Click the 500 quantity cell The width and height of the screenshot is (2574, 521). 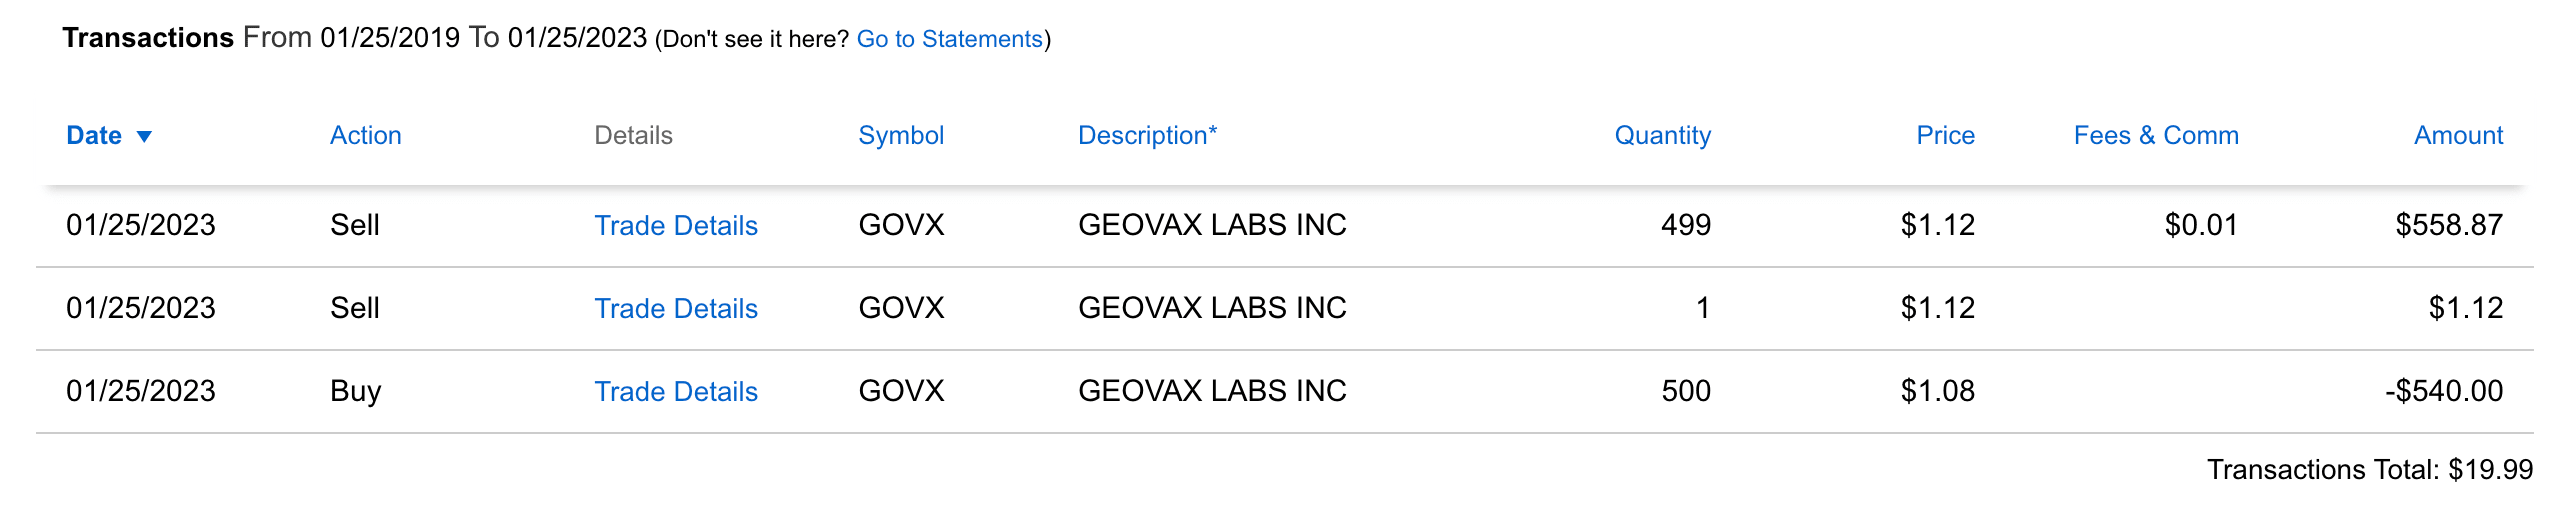coord(1685,391)
